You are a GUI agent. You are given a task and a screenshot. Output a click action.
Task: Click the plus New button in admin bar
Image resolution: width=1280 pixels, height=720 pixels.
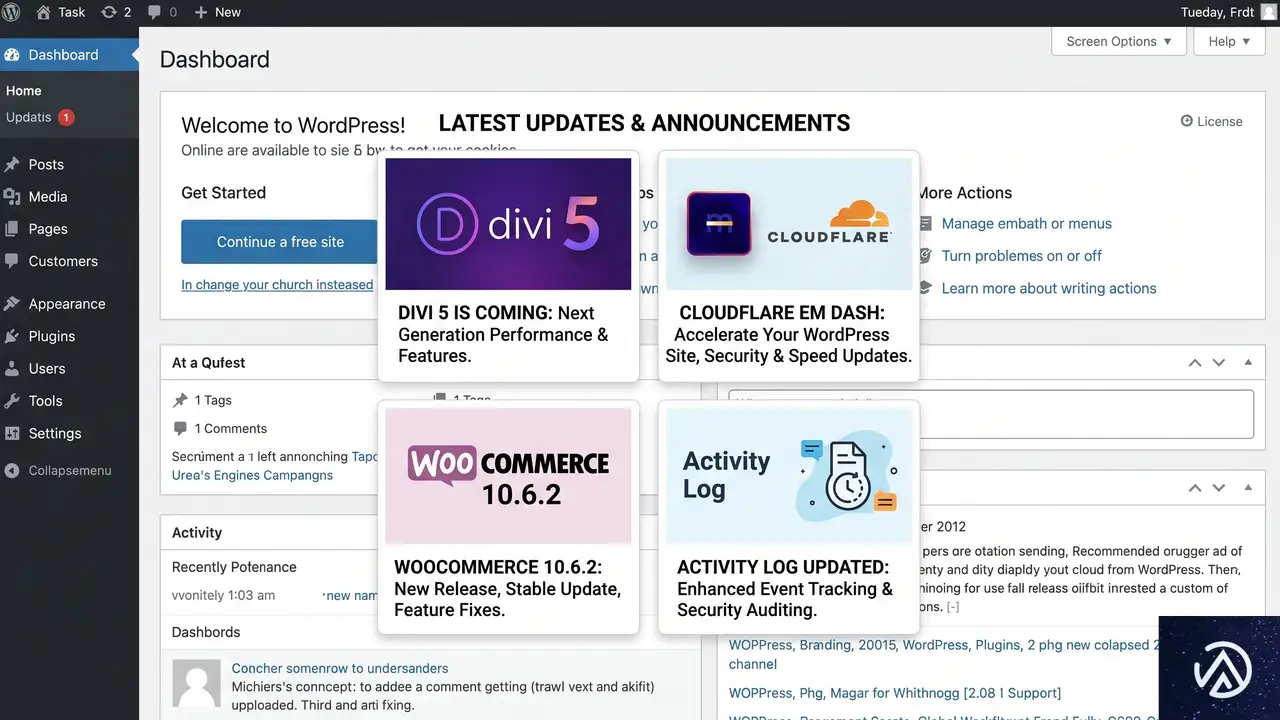coord(217,12)
